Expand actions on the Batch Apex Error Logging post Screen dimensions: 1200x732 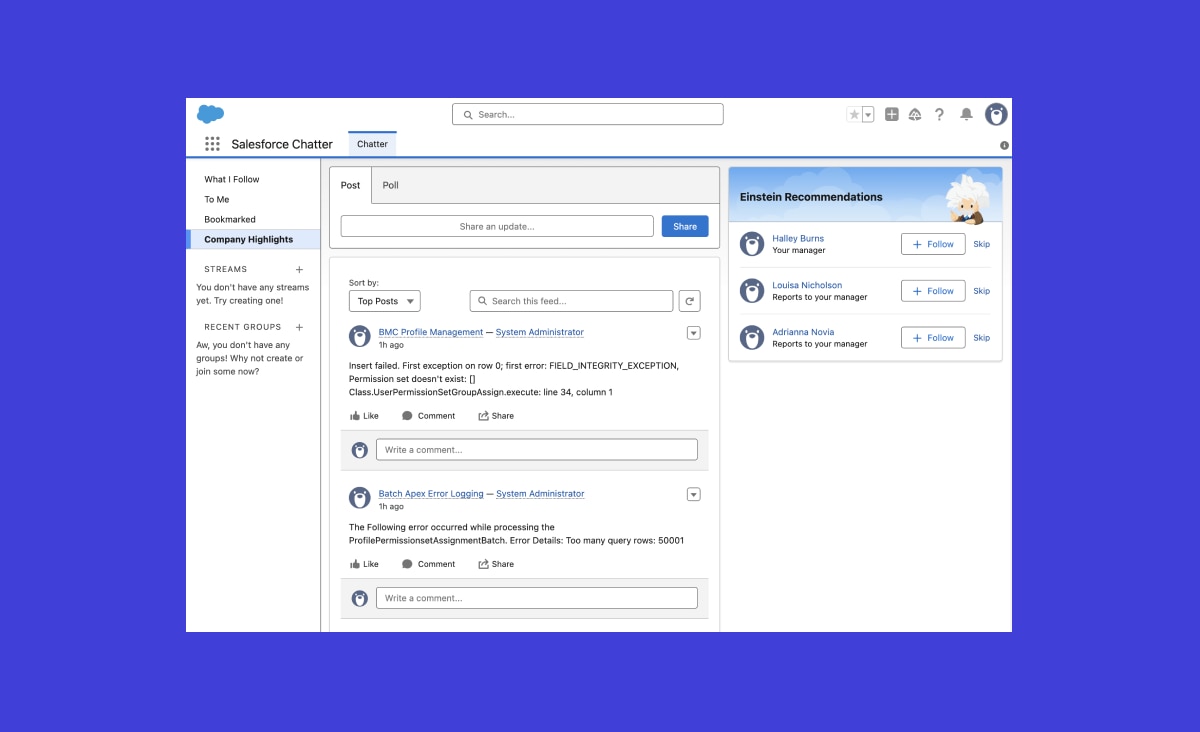tap(693, 493)
